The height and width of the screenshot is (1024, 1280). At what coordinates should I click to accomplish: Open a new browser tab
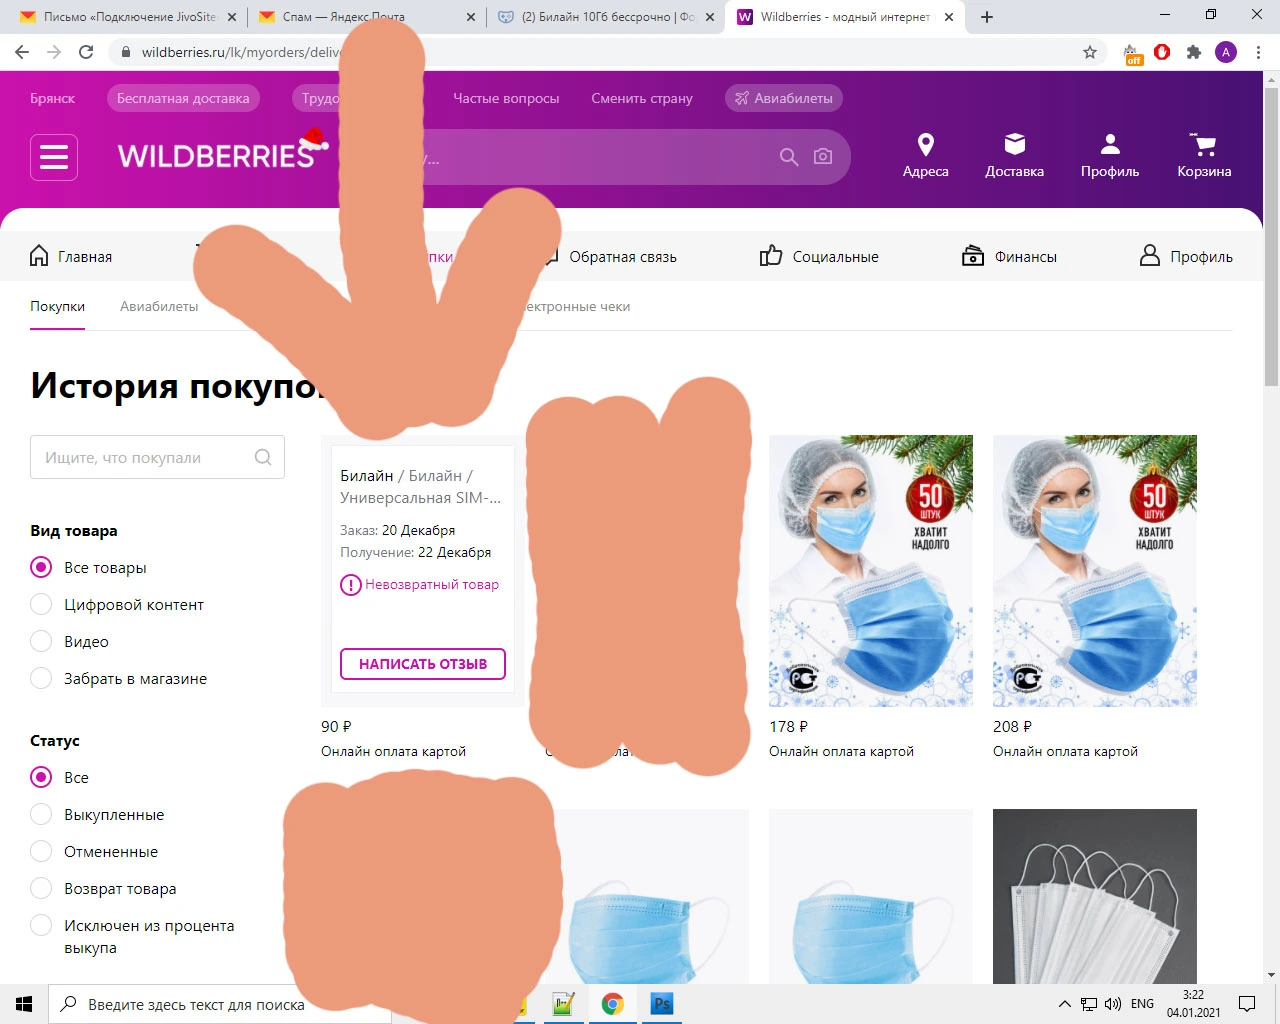click(987, 17)
